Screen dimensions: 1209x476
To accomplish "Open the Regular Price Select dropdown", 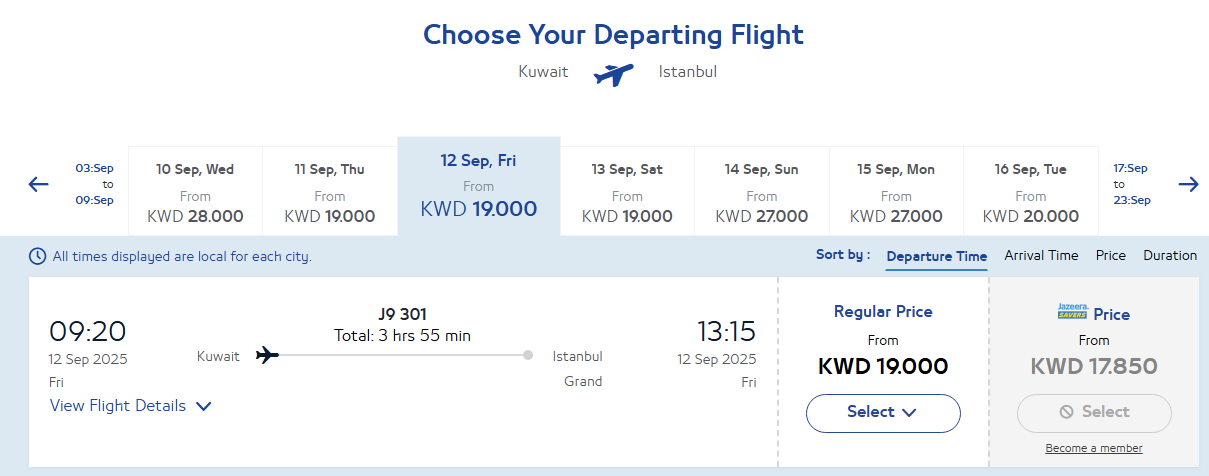I will tap(883, 413).
